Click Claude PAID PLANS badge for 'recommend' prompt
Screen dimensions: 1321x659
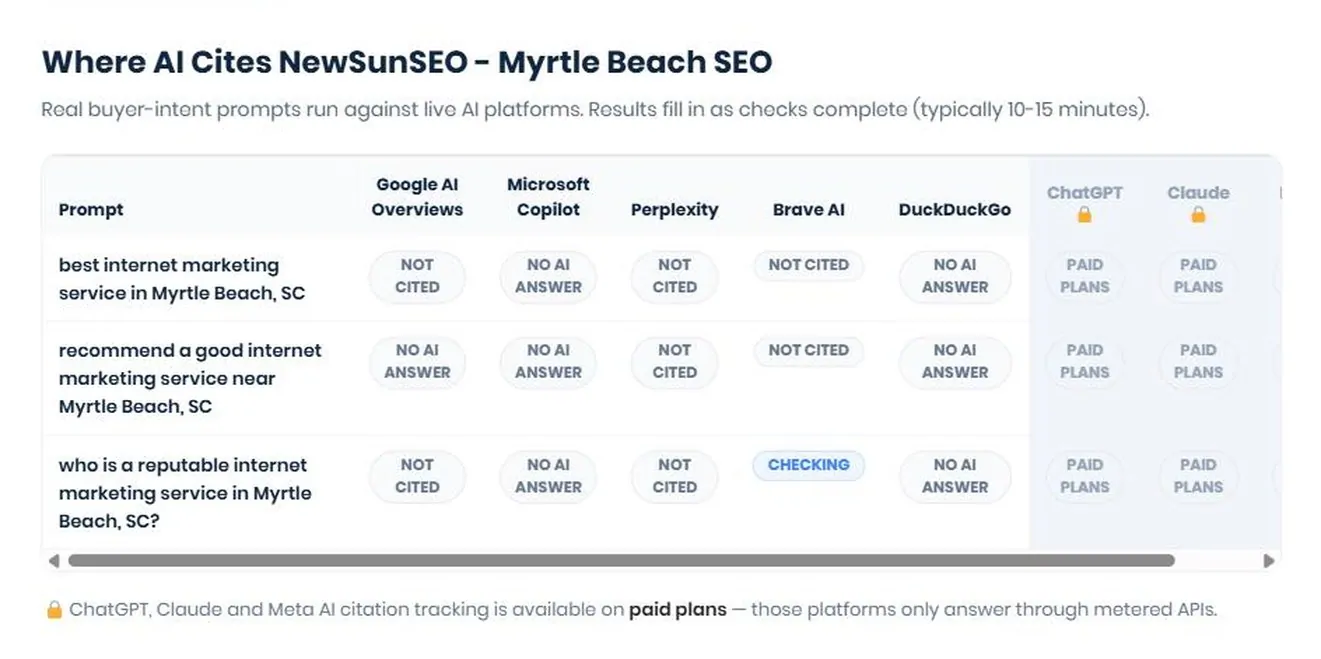1198,361
